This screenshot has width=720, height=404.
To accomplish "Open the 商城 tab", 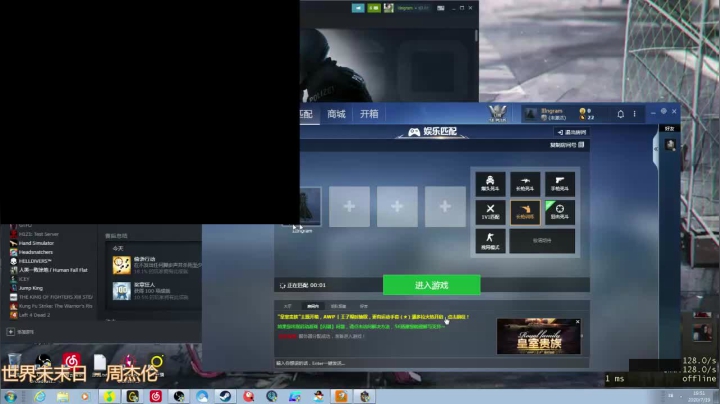I will [336, 114].
